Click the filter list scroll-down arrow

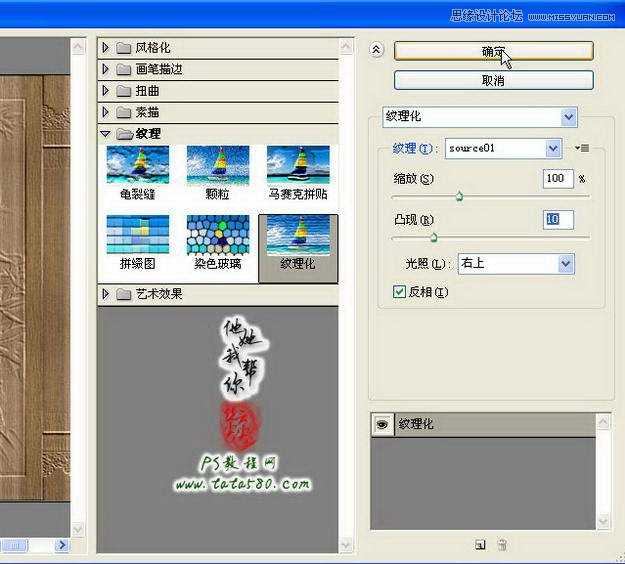(346, 544)
